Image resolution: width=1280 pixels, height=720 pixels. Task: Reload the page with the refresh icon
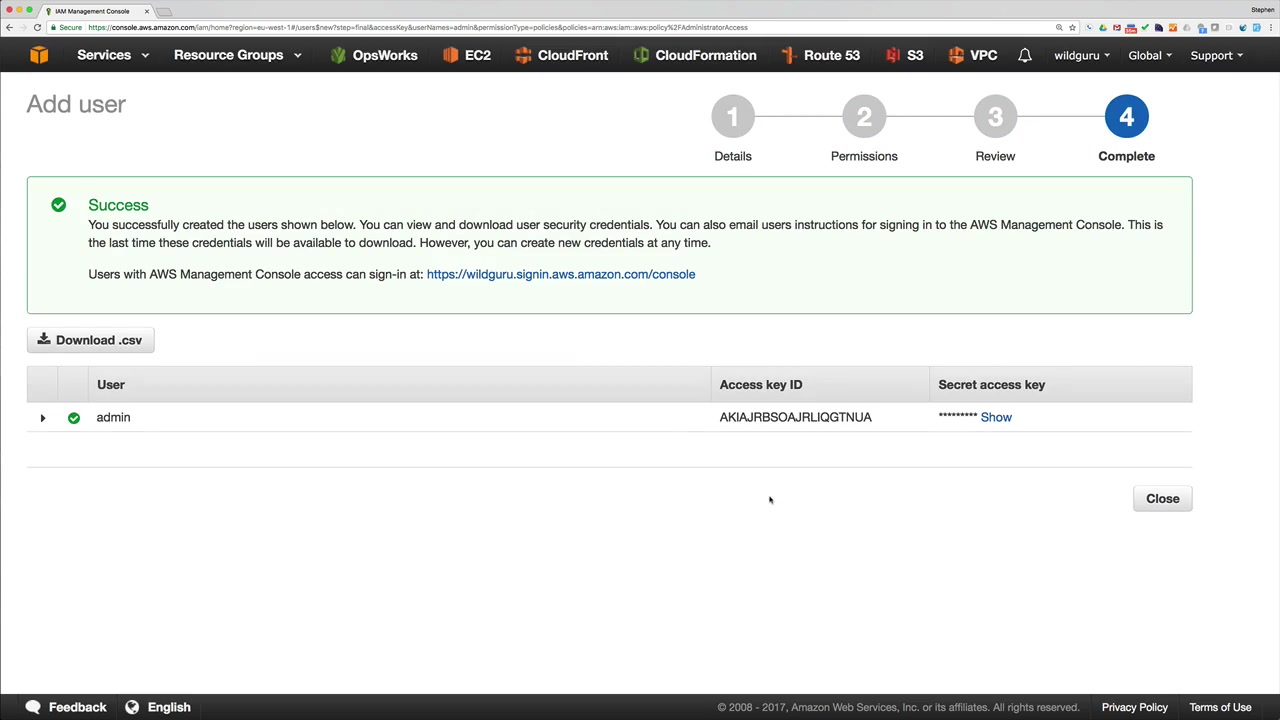tap(37, 27)
